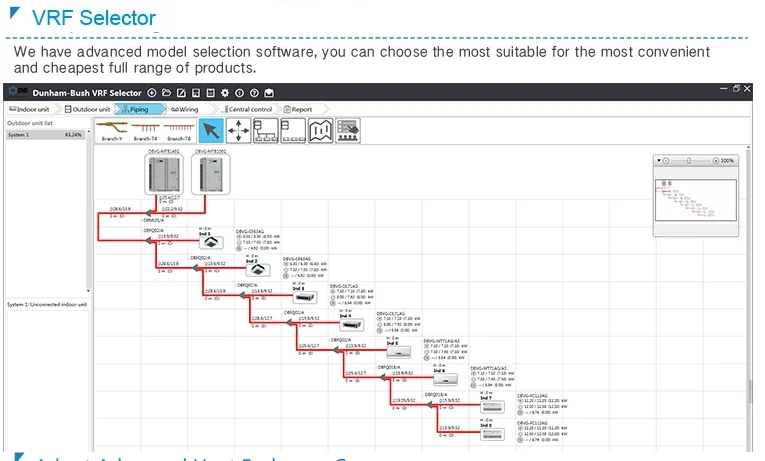Viewport: 765px width, 461px height.
Task: Switch to the Indoor unit tab
Action: [31, 109]
